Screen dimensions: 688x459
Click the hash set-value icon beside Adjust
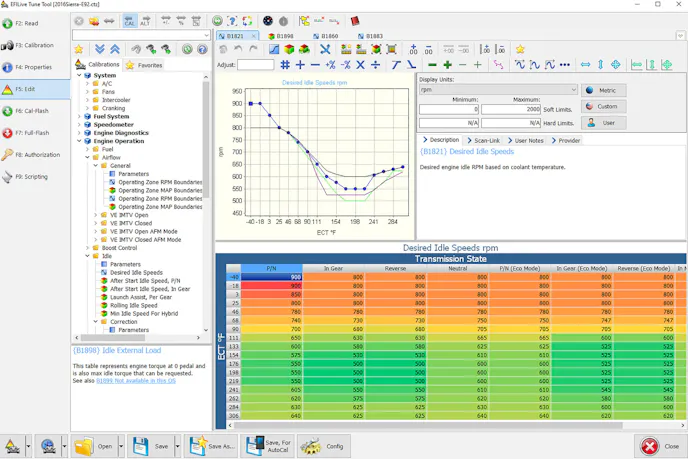point(285,65)
